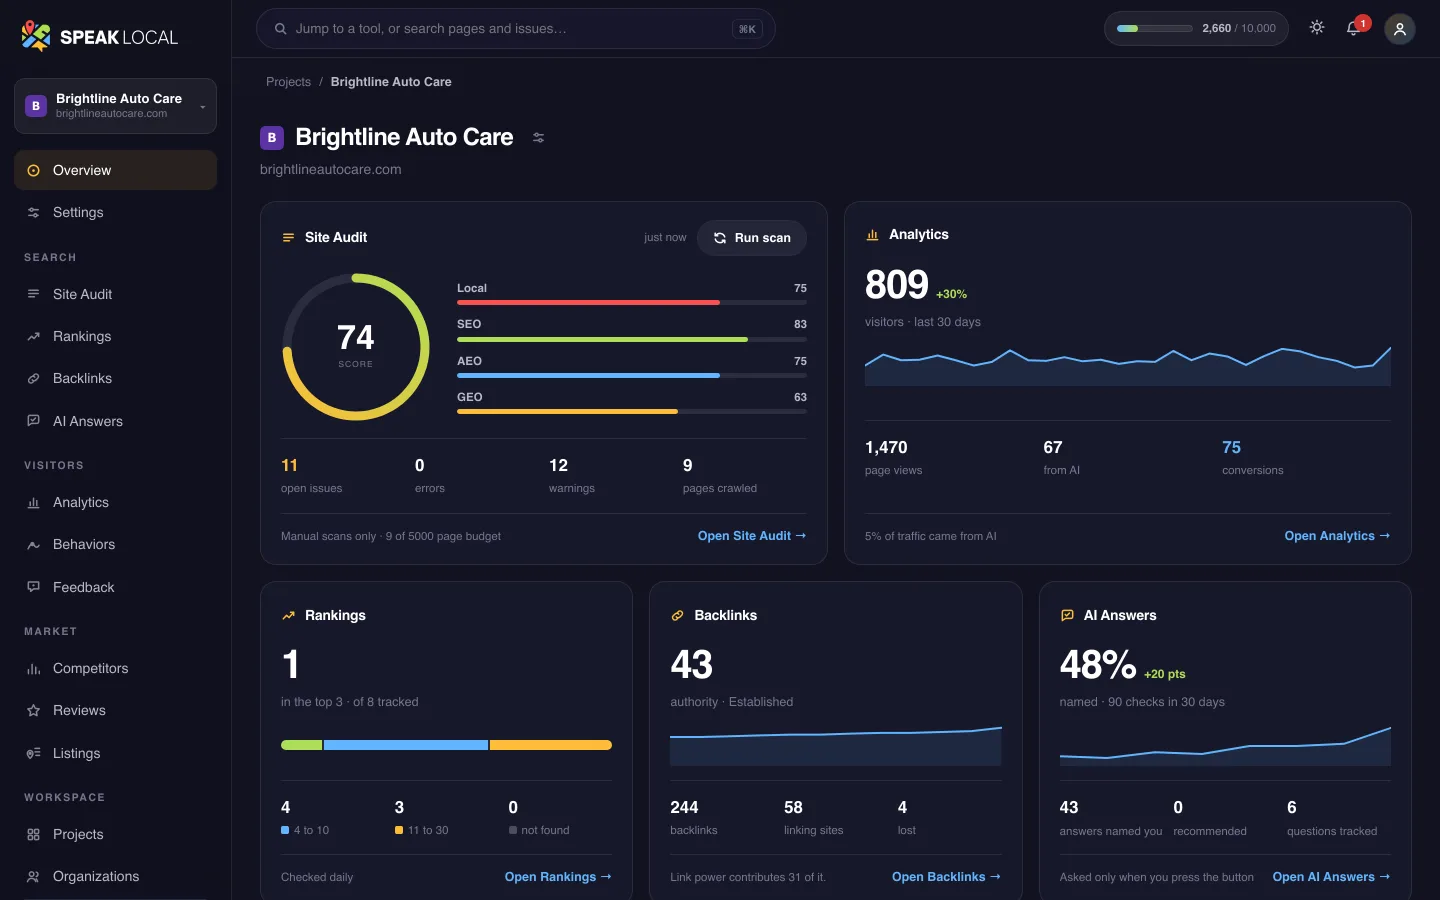The height and width of the screenshot is (900, 1440).
Task: Follow the Open AI Answers link
Action: 1331,877
